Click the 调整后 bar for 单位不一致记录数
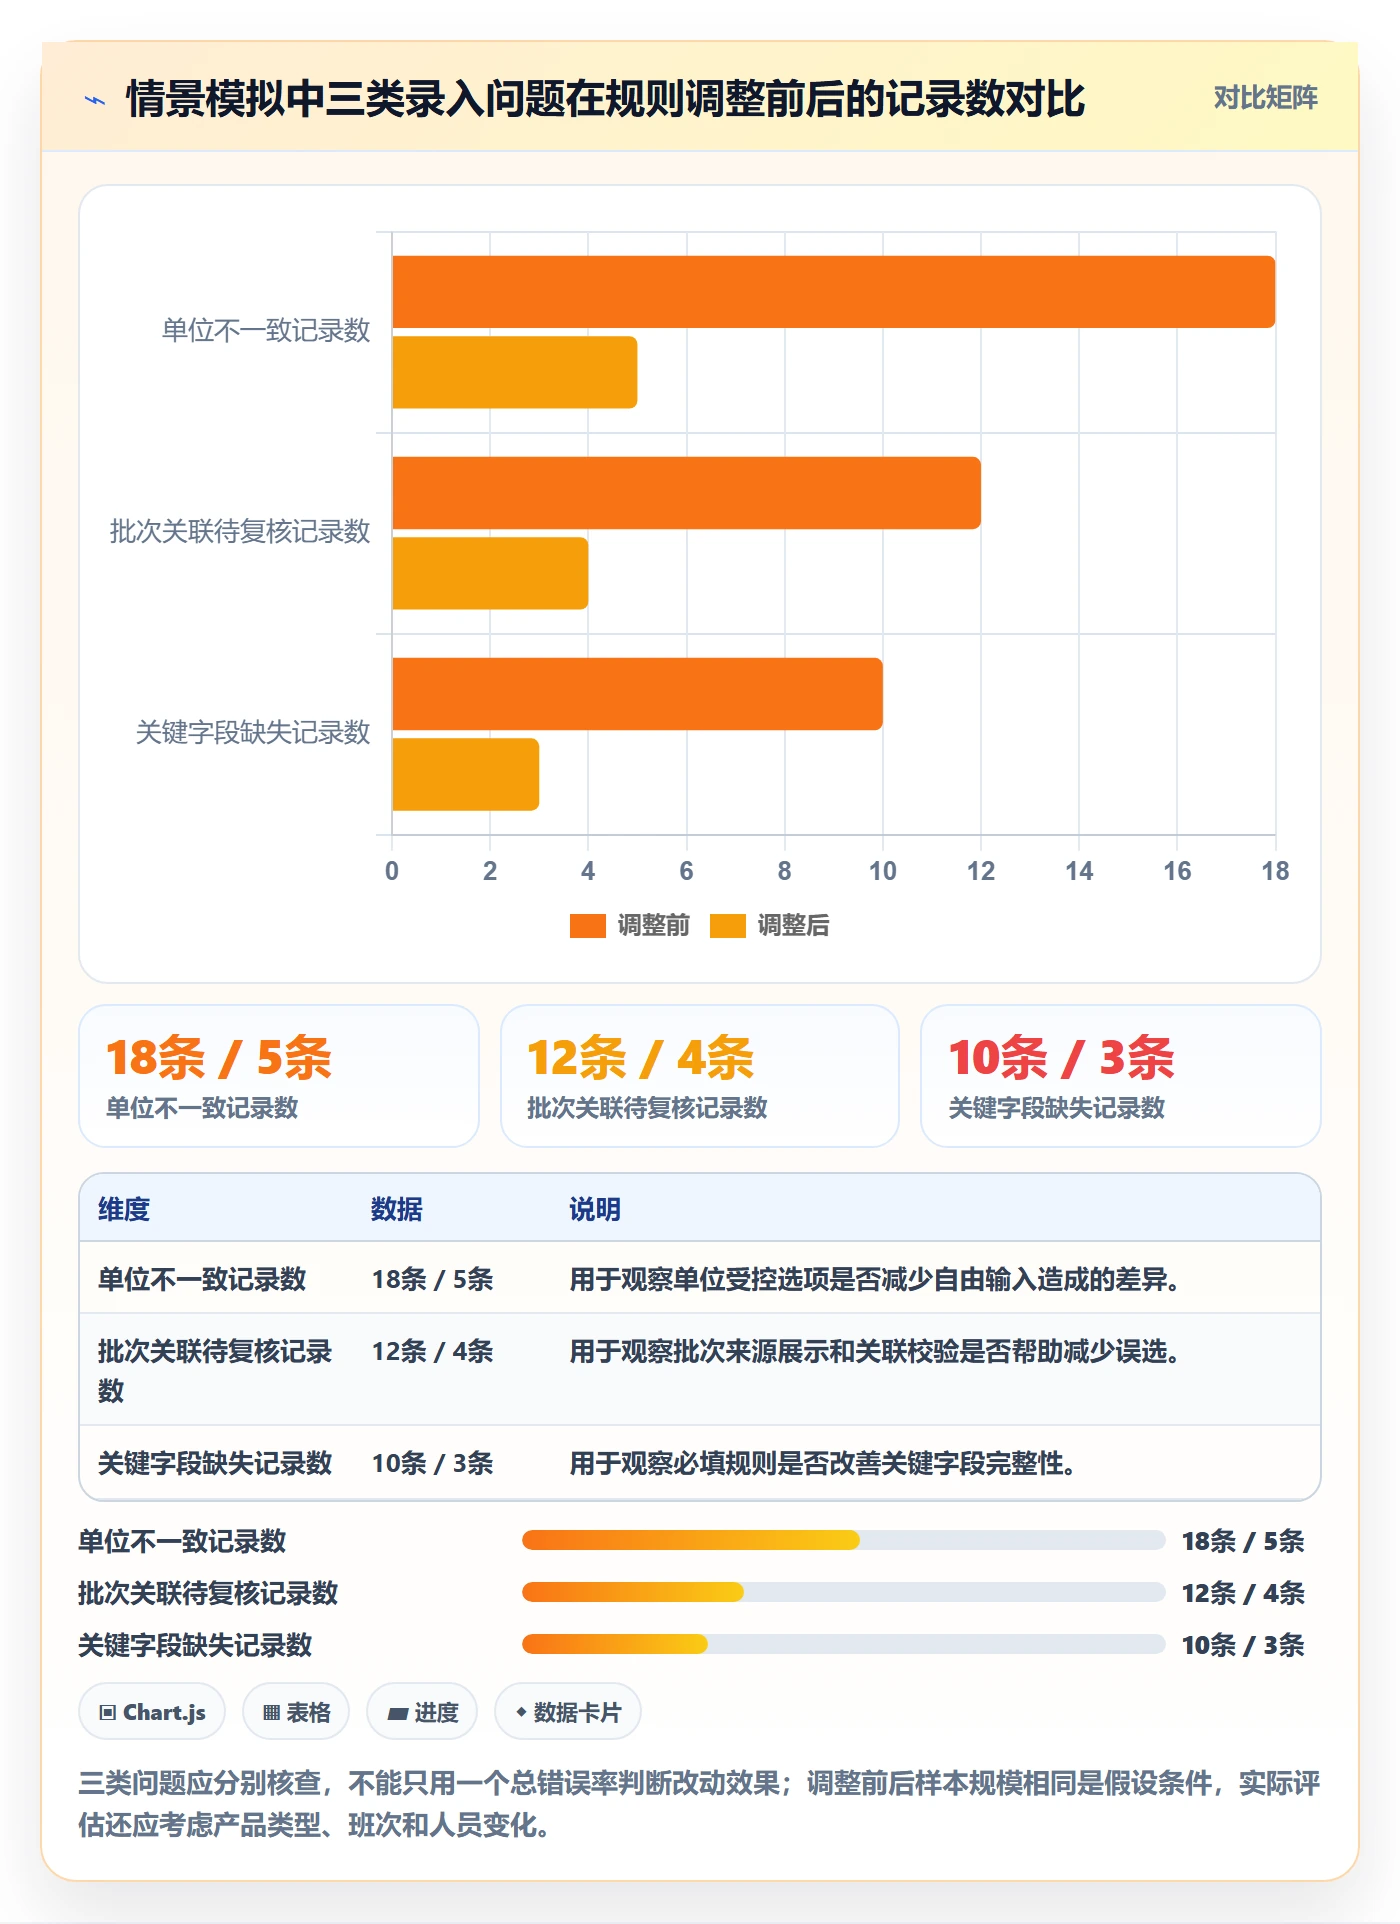 pos(514,372)
